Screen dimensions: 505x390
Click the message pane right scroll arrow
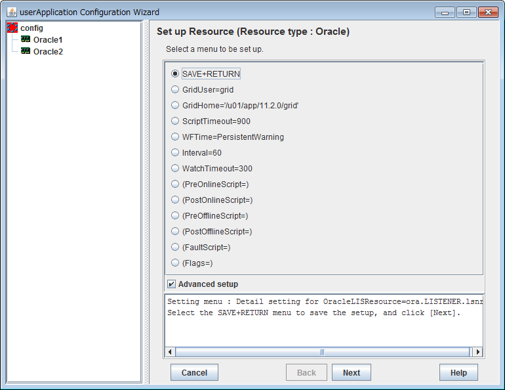click(x=478, y=352)
